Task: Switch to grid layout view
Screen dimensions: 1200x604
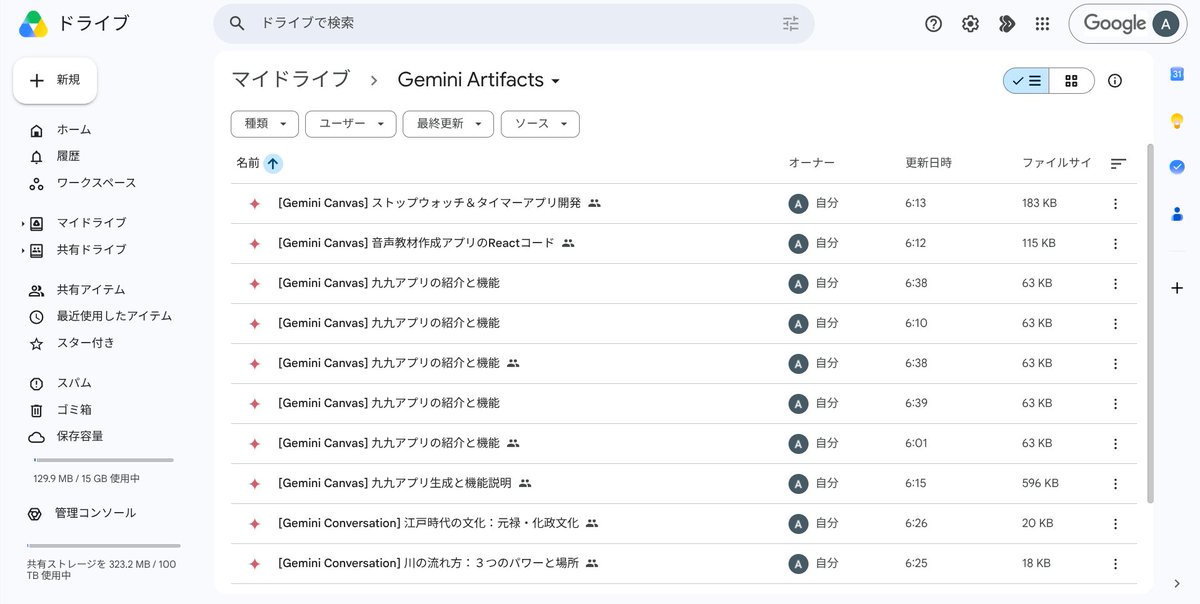Action: click(x=1072, y=81)
